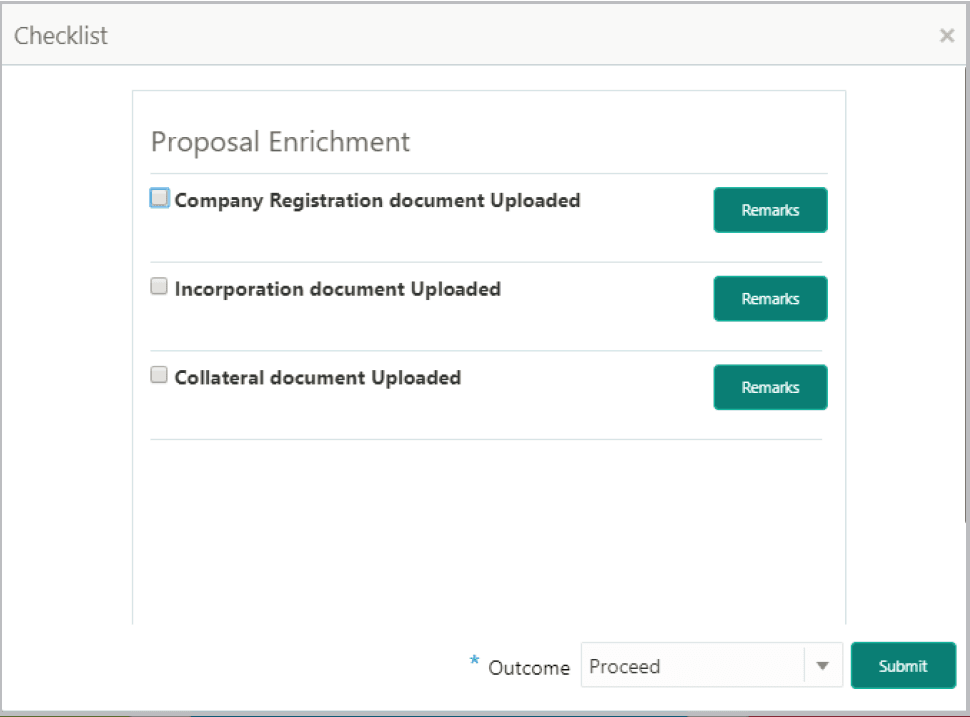Click the Proposal Enrichment heading
Viewport: 970px width, 717px height.
point(279,141)
